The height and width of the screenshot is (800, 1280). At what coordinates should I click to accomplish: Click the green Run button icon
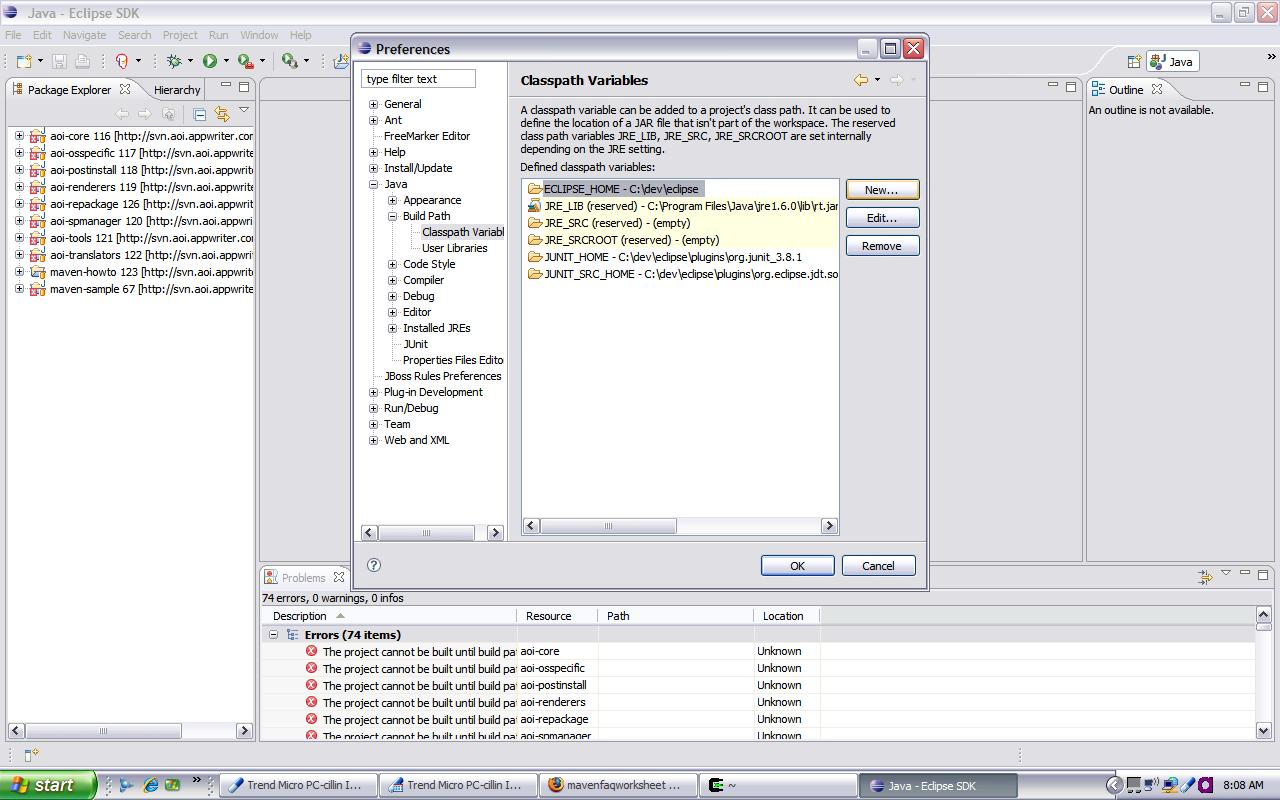210,61
